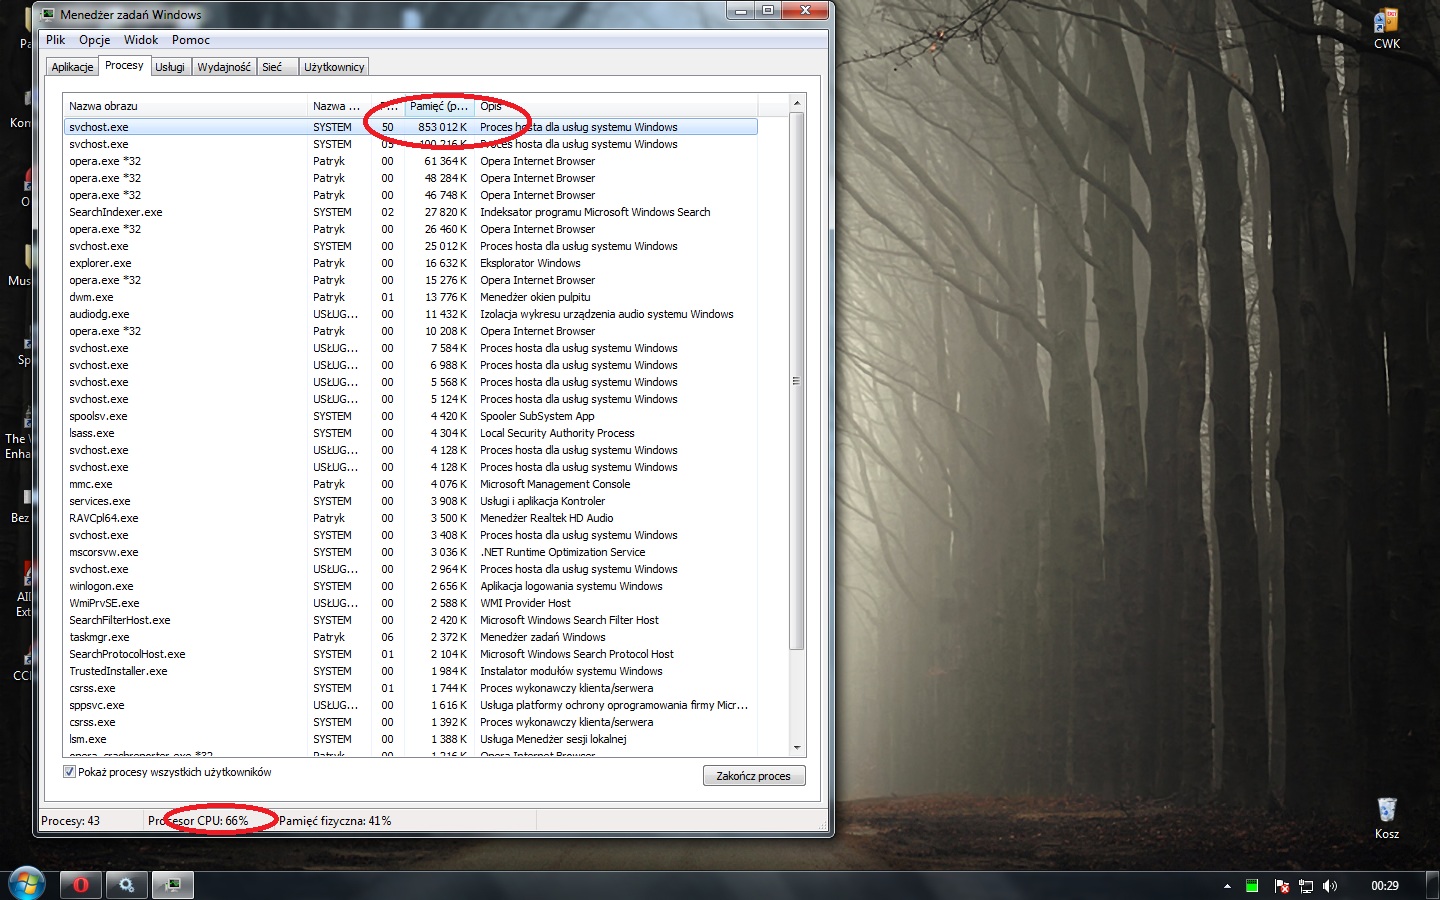Select the SearchFilterHost.exe process row
Viewport: 1440px width, 900px height.
tap(410, 620)
